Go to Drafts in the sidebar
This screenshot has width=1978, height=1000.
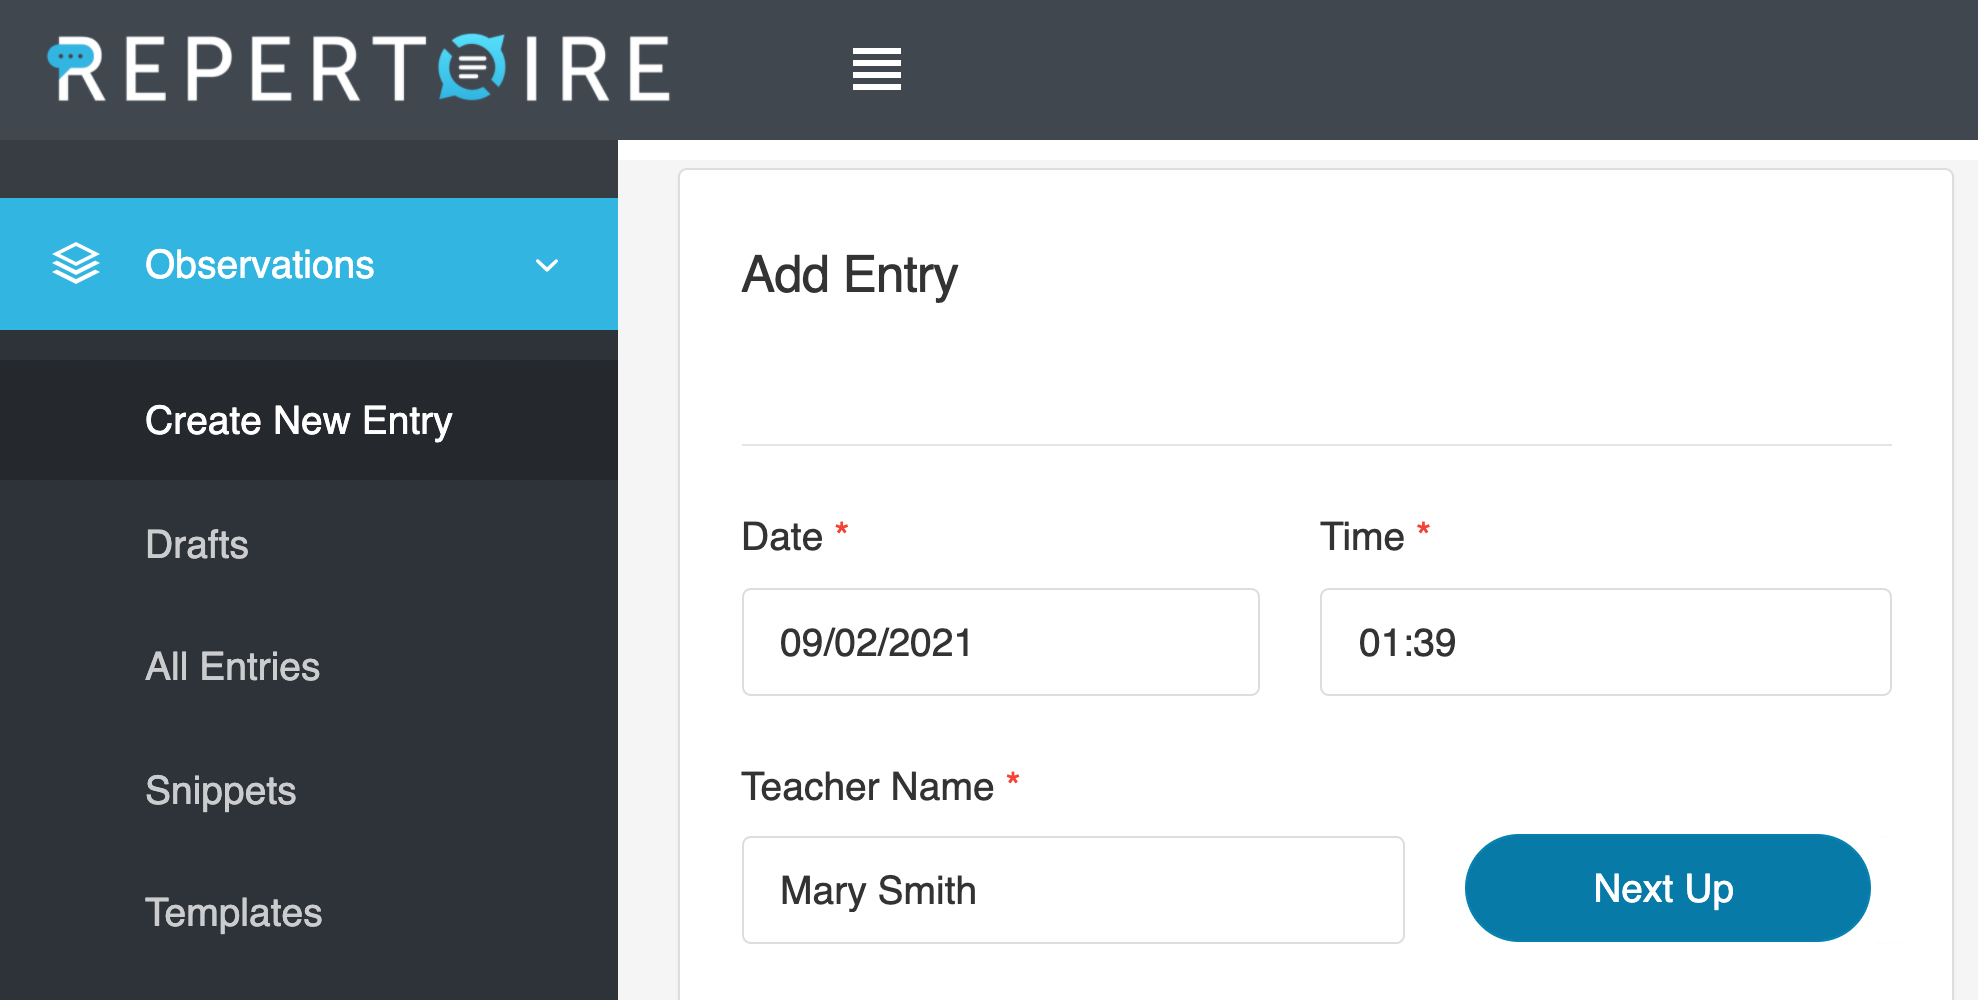pos(196,545)
